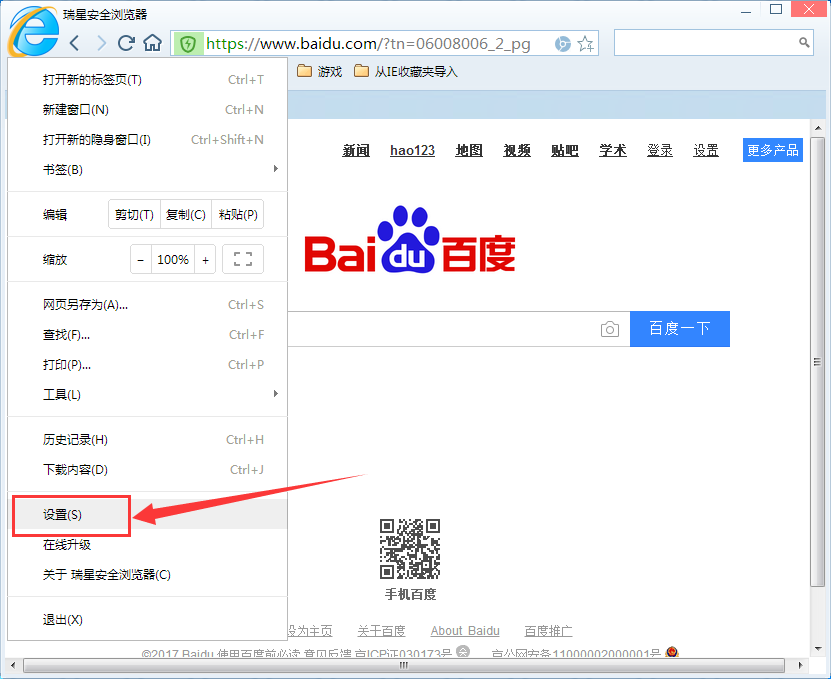Open the About Baidu link

pyautogui.click(x=464, y=630)
